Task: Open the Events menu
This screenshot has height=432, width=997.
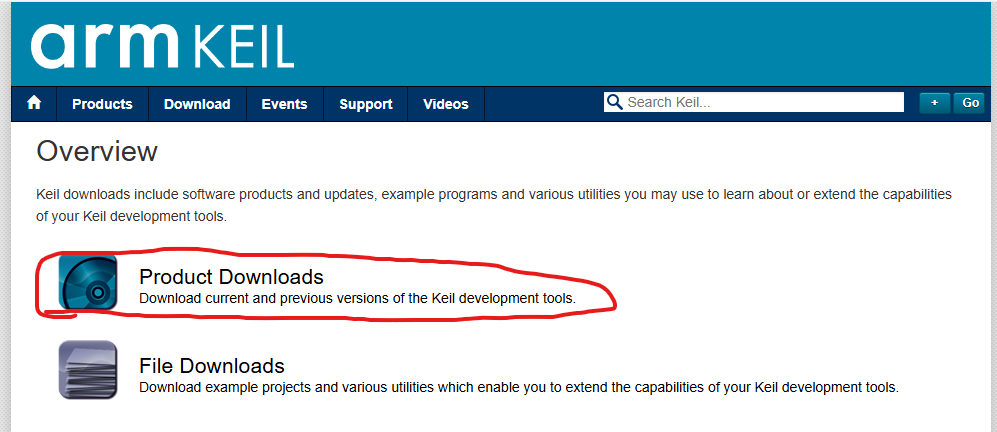Action: click(284, 104)
